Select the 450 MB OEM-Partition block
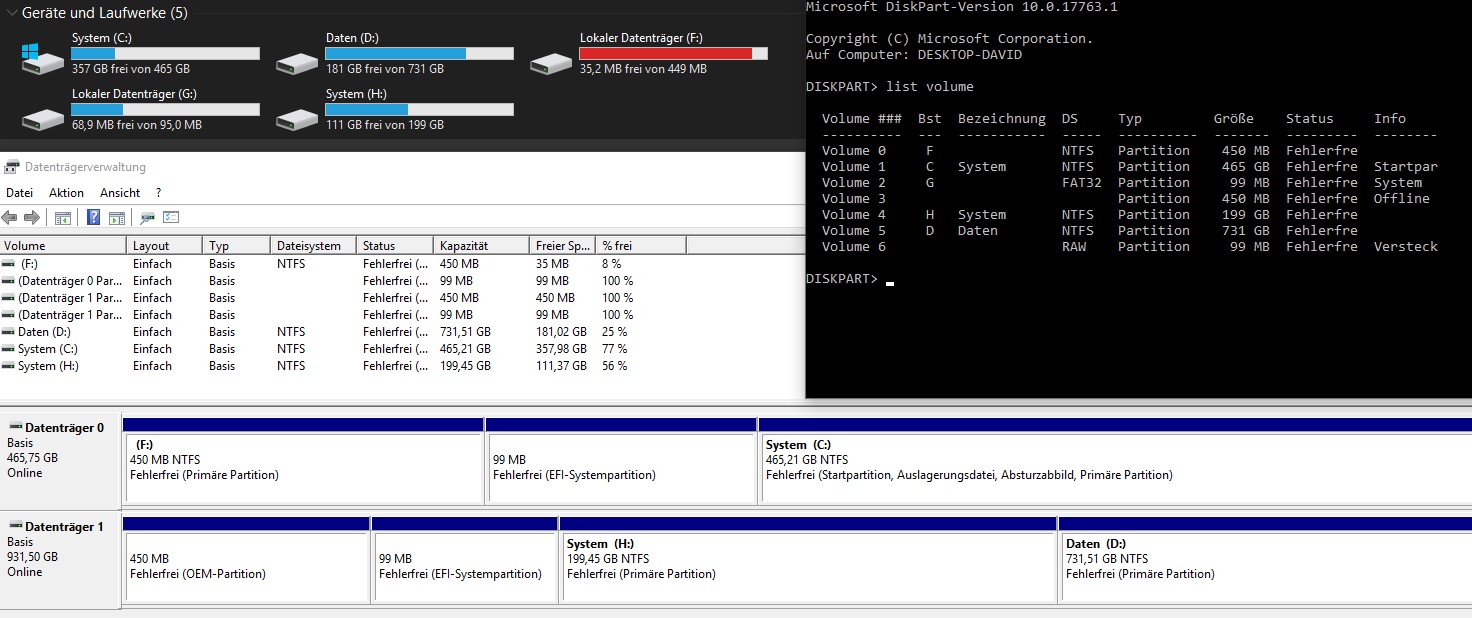 click(245, 565)
